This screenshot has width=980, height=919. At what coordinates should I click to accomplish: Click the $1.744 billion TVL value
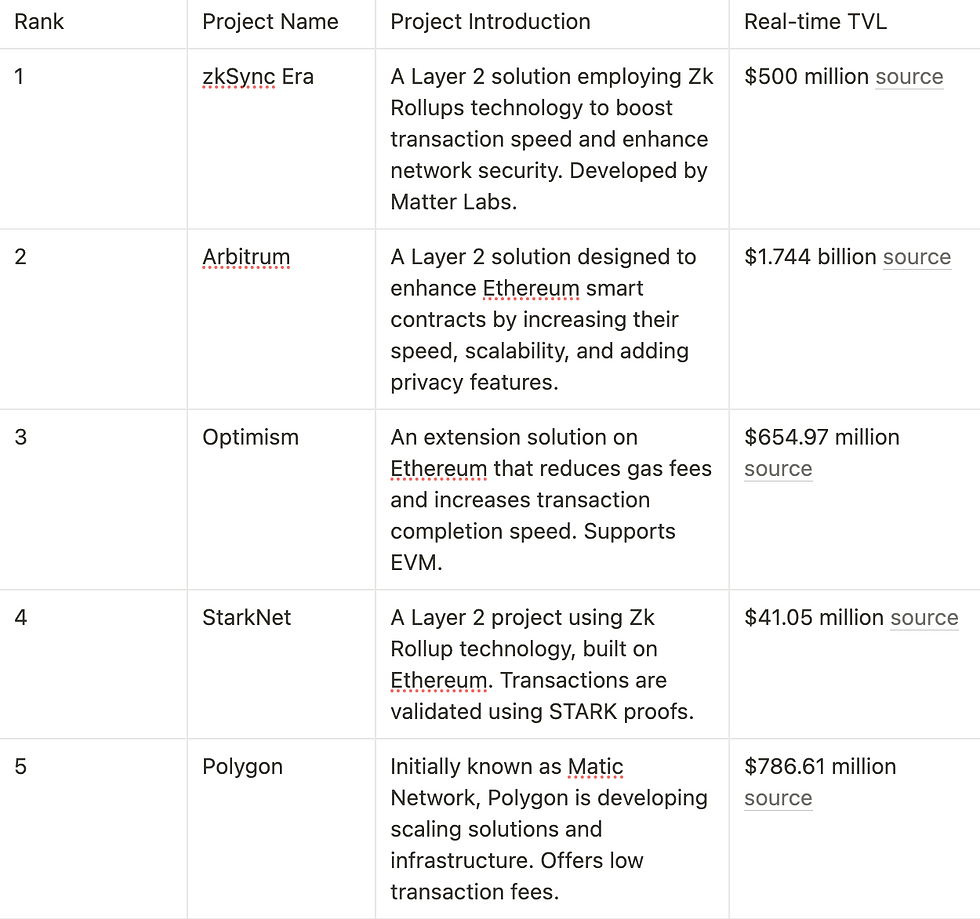(x=811, y=257)
